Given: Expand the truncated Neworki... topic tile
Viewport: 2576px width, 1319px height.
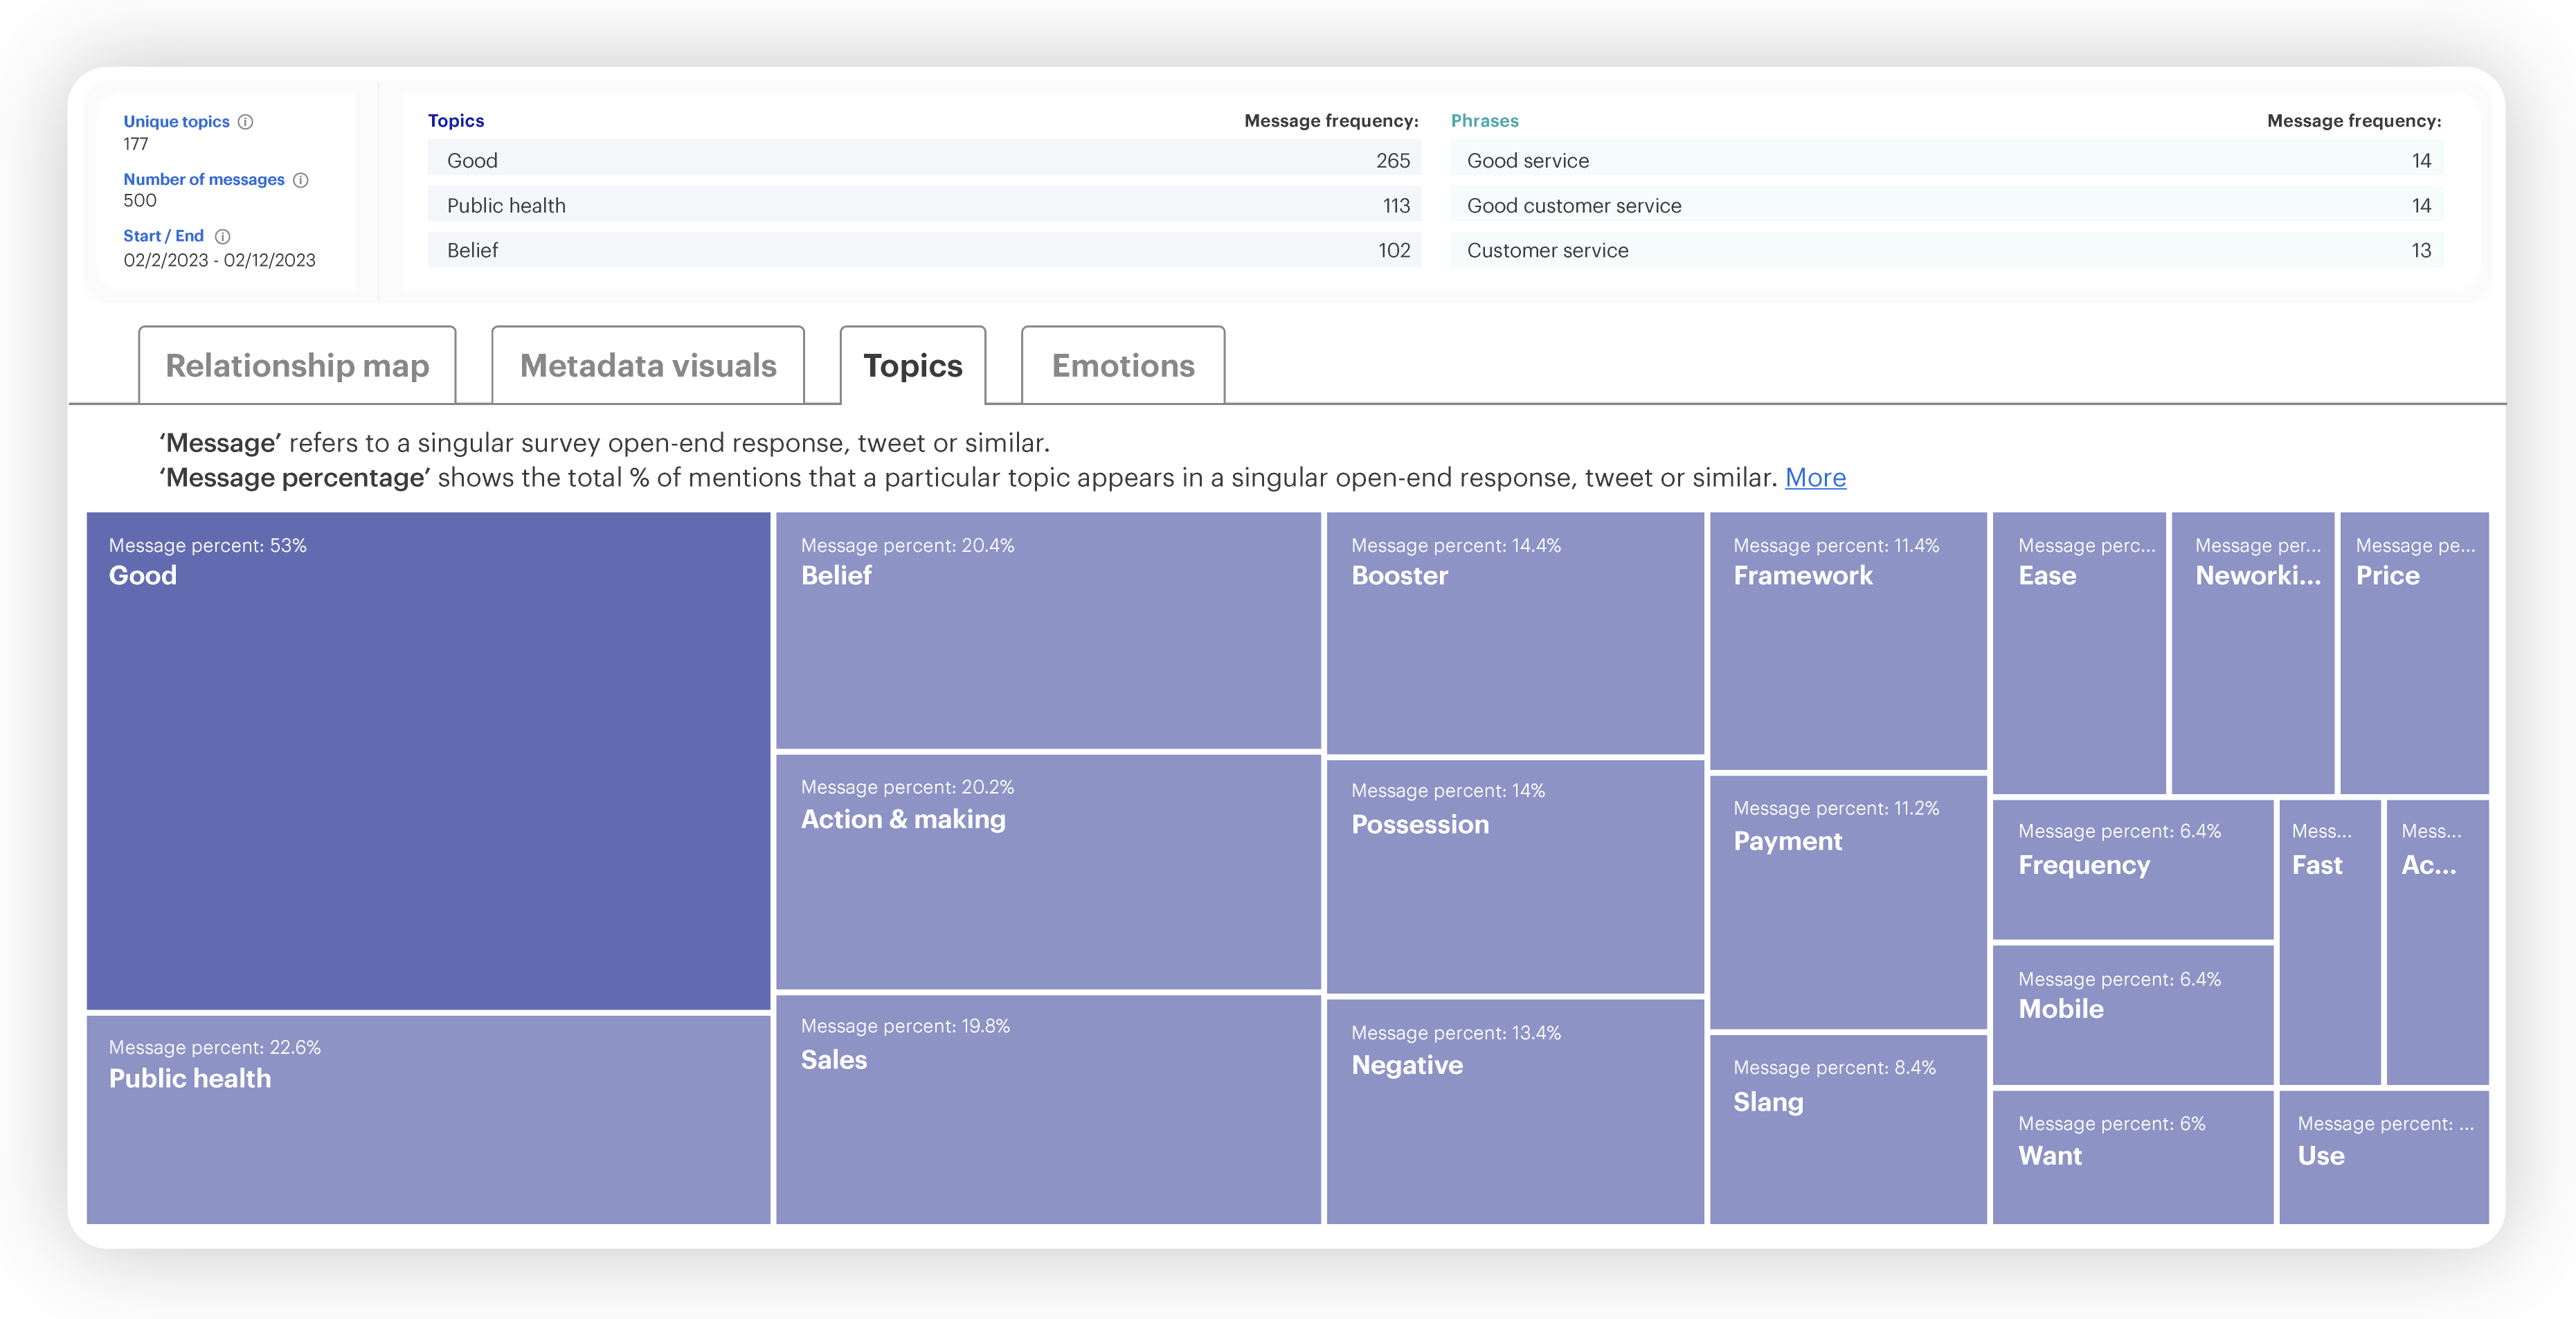Looking at the screenshot, I should pyautogui.click(x=2253, y=656).
